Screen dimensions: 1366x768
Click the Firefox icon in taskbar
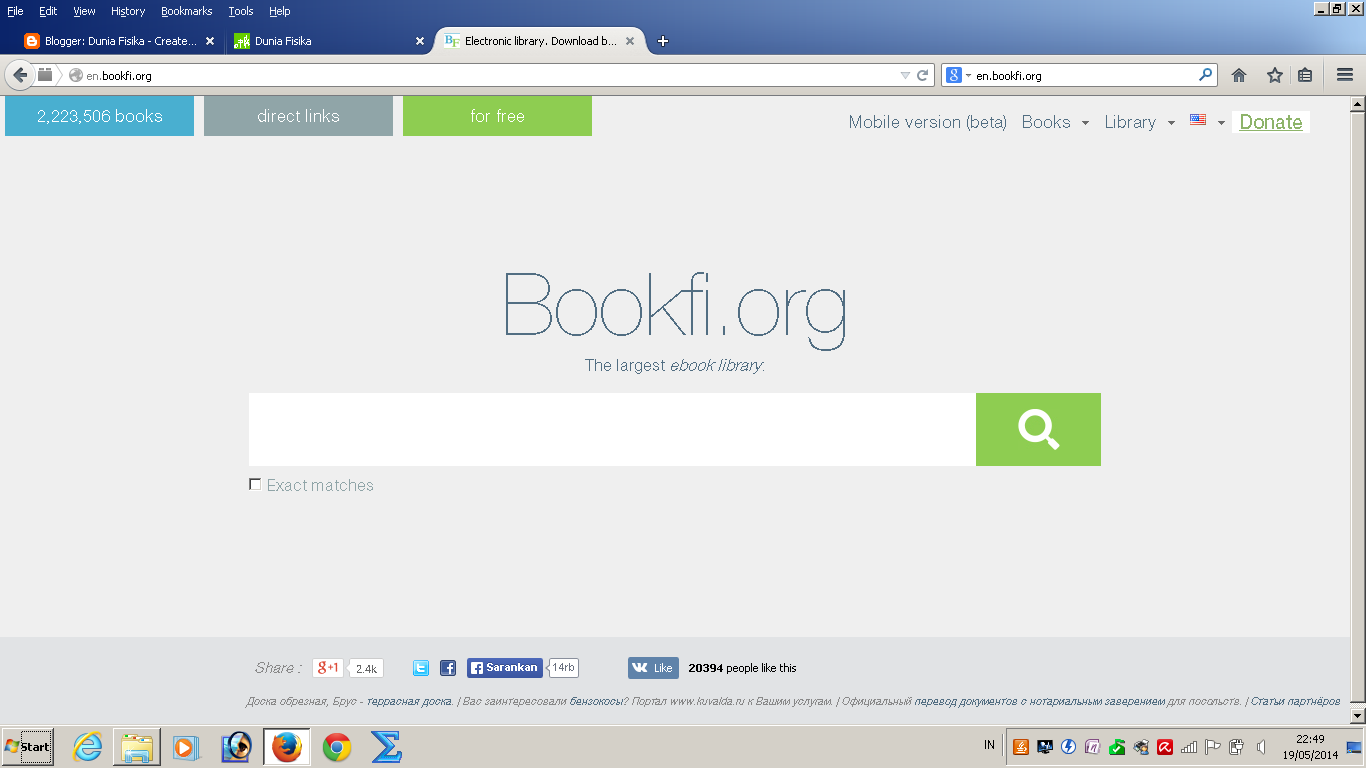[x=287, y=747]
